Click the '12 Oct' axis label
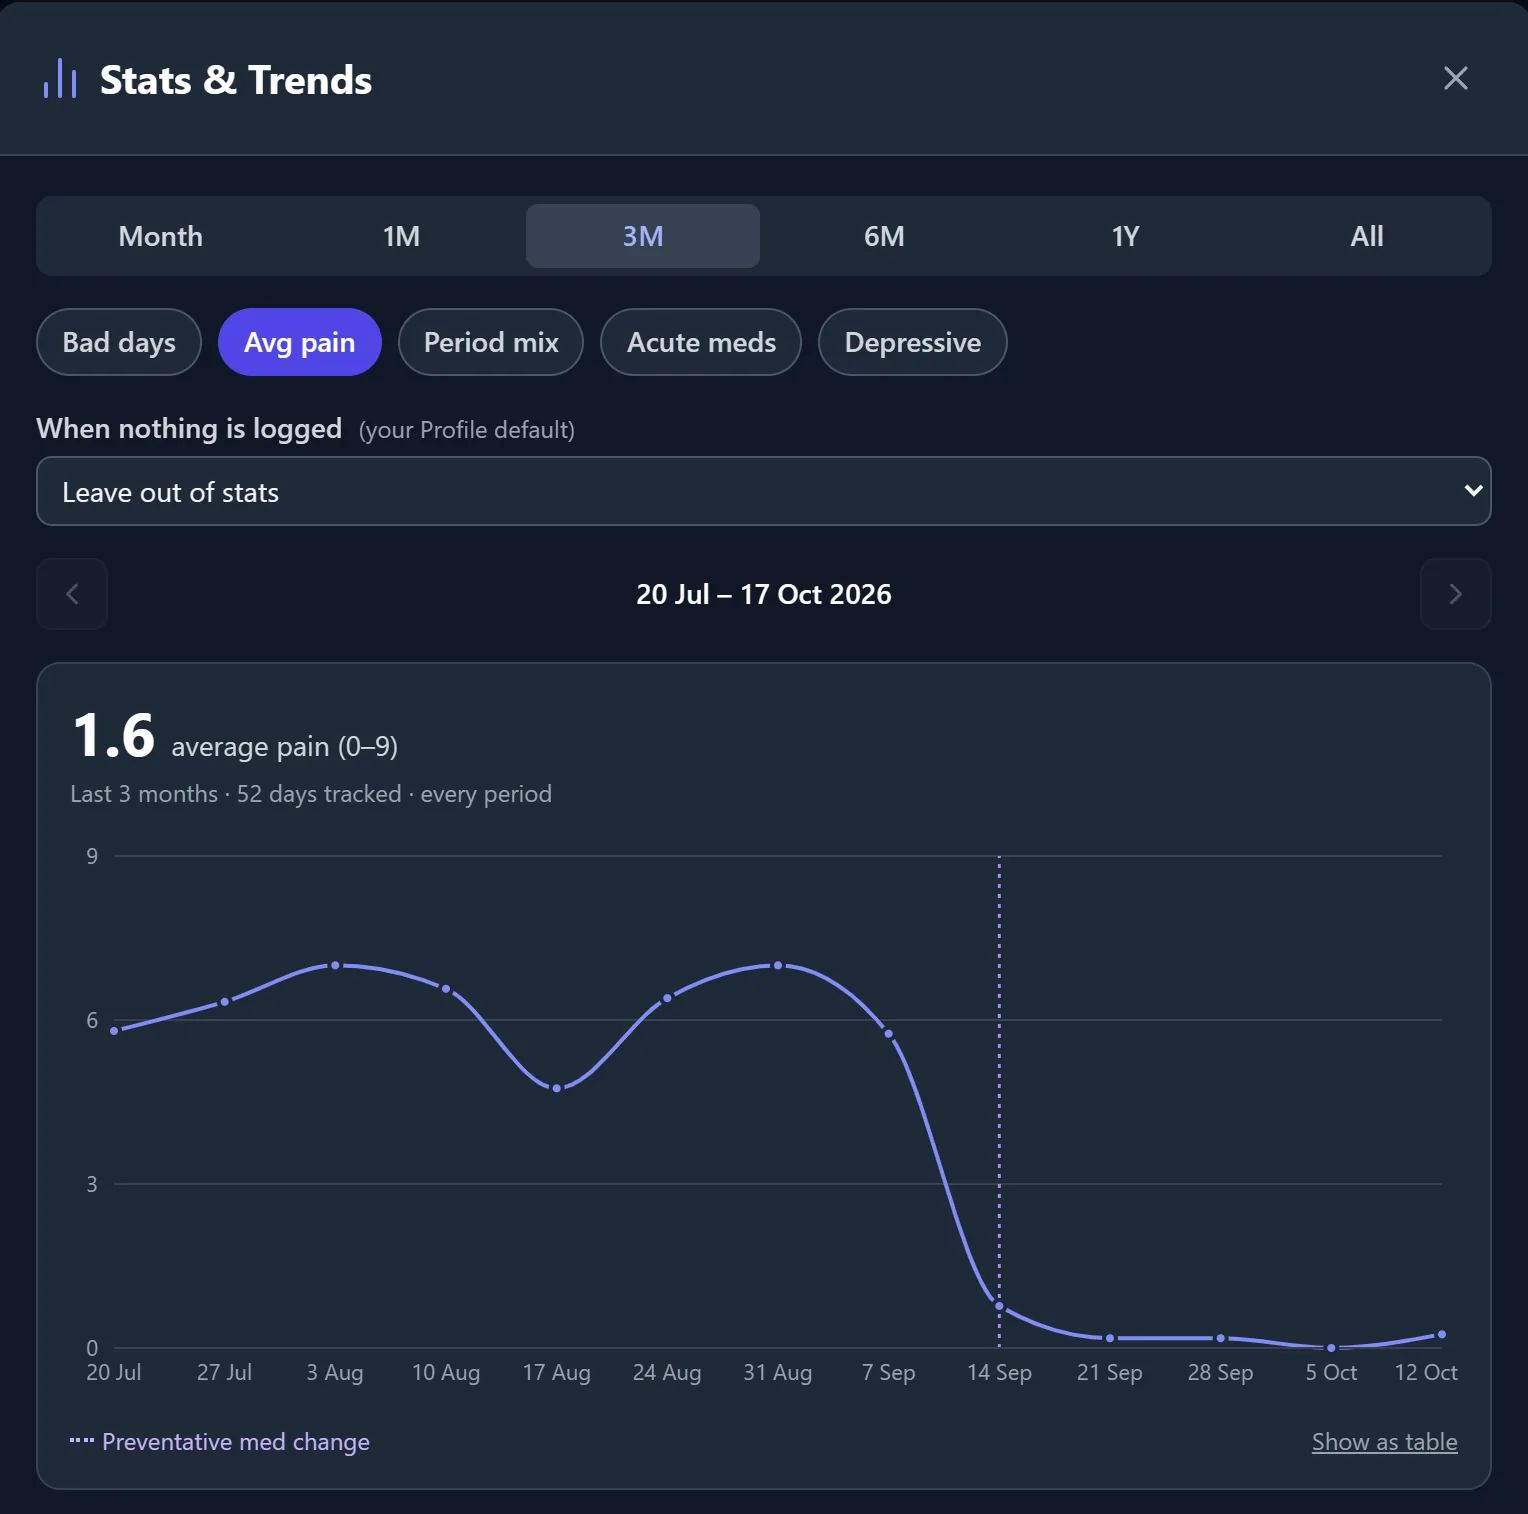1528x1514 pixels. click(x=1426, y=1372)
